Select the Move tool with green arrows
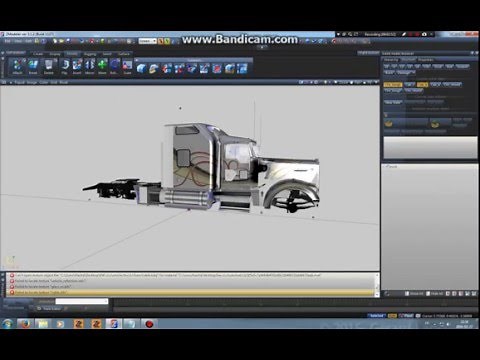480x360 pixels. (102, 66)
